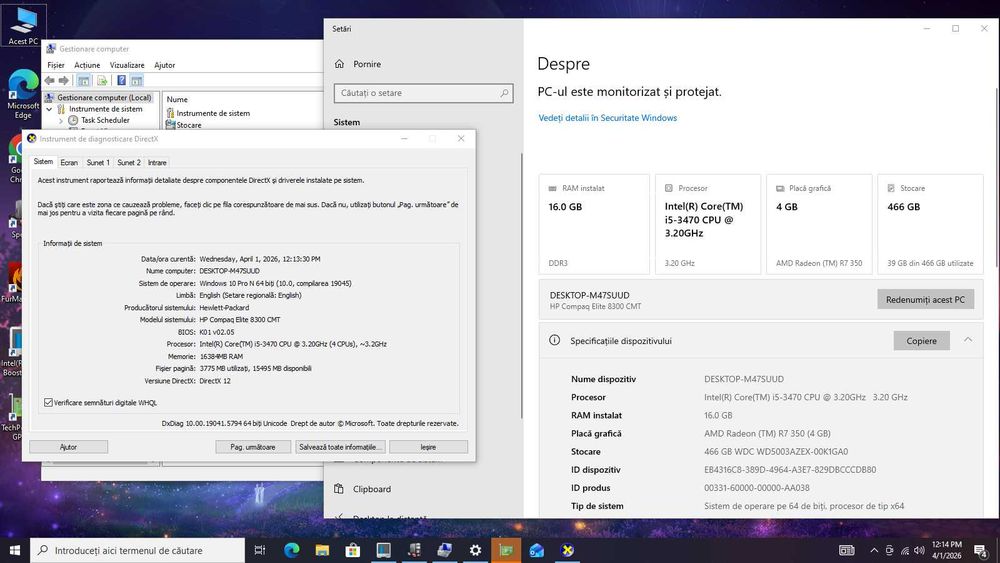Click Pag. următoare button
1000x563 pixels.
(253, 447)
